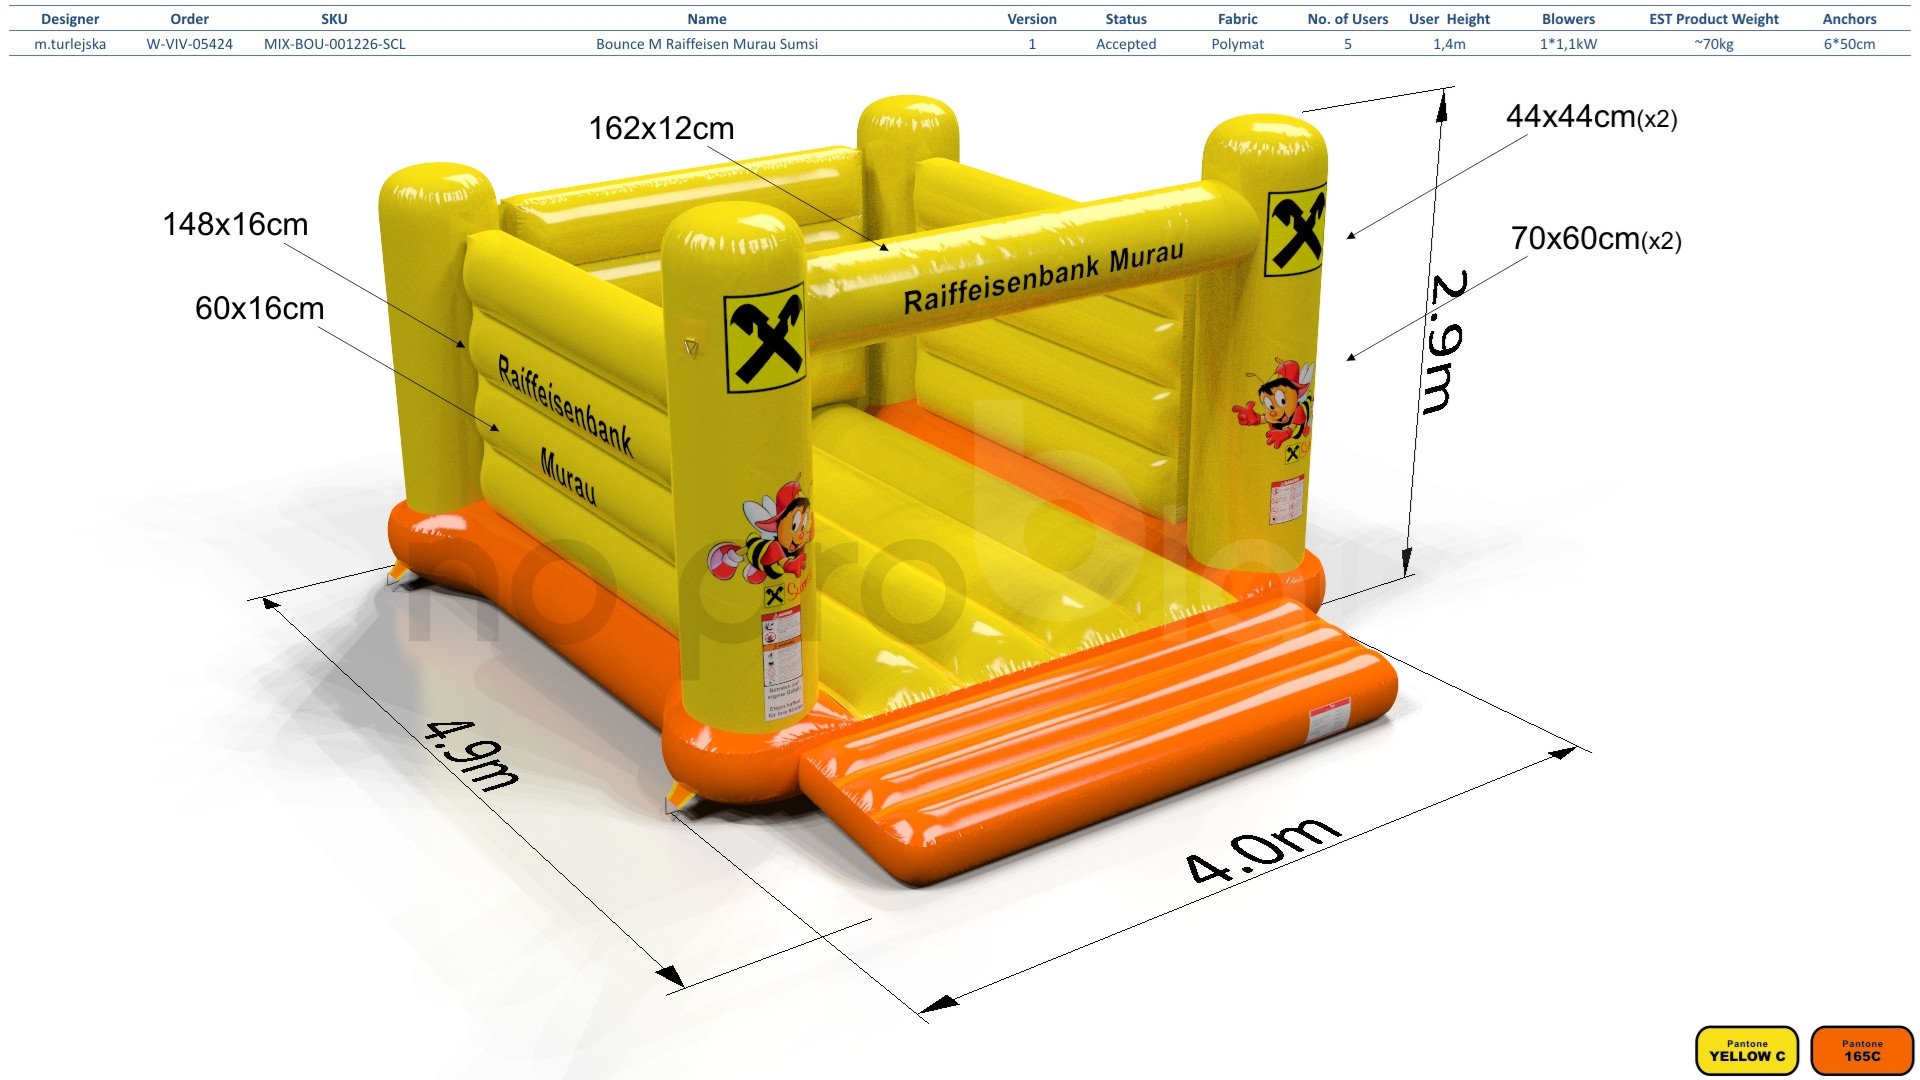Select the number of users value '5'
Viewport: 1920px width, 1080px height.
pyautogui.click(x=1348, y=44)
